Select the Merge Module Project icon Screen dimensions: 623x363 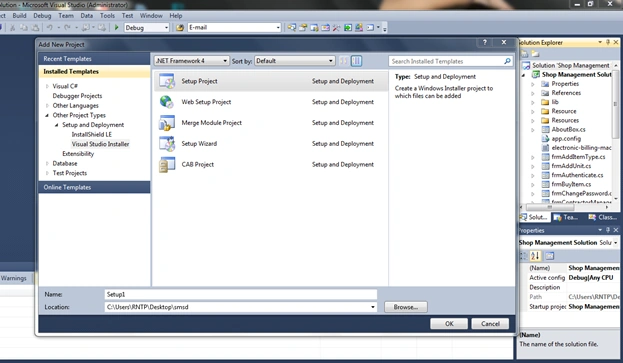click(x=167, y=123)
